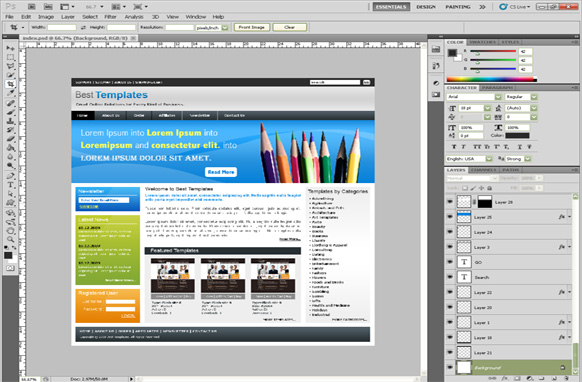Select the Paint Bucket tool
The height and width of the screenshot is (382, 582).
click(10, 147)
